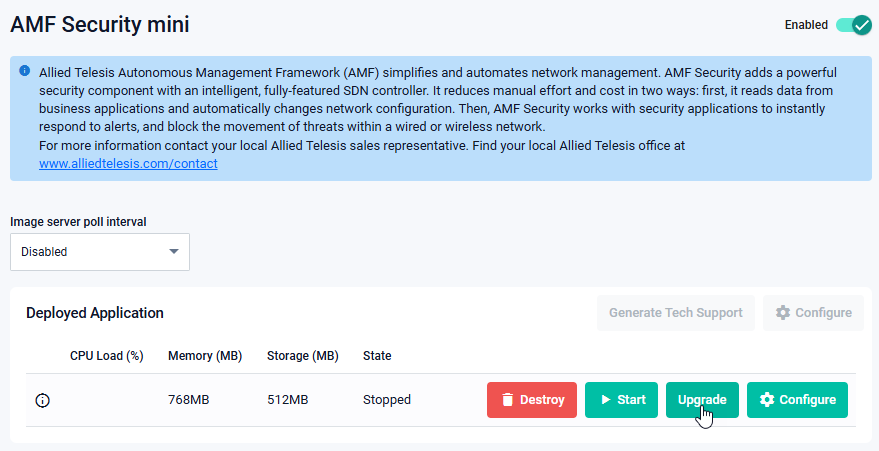
Task: Open the www.alliedtelesis.com/contact link
Action: pos(128,163)
